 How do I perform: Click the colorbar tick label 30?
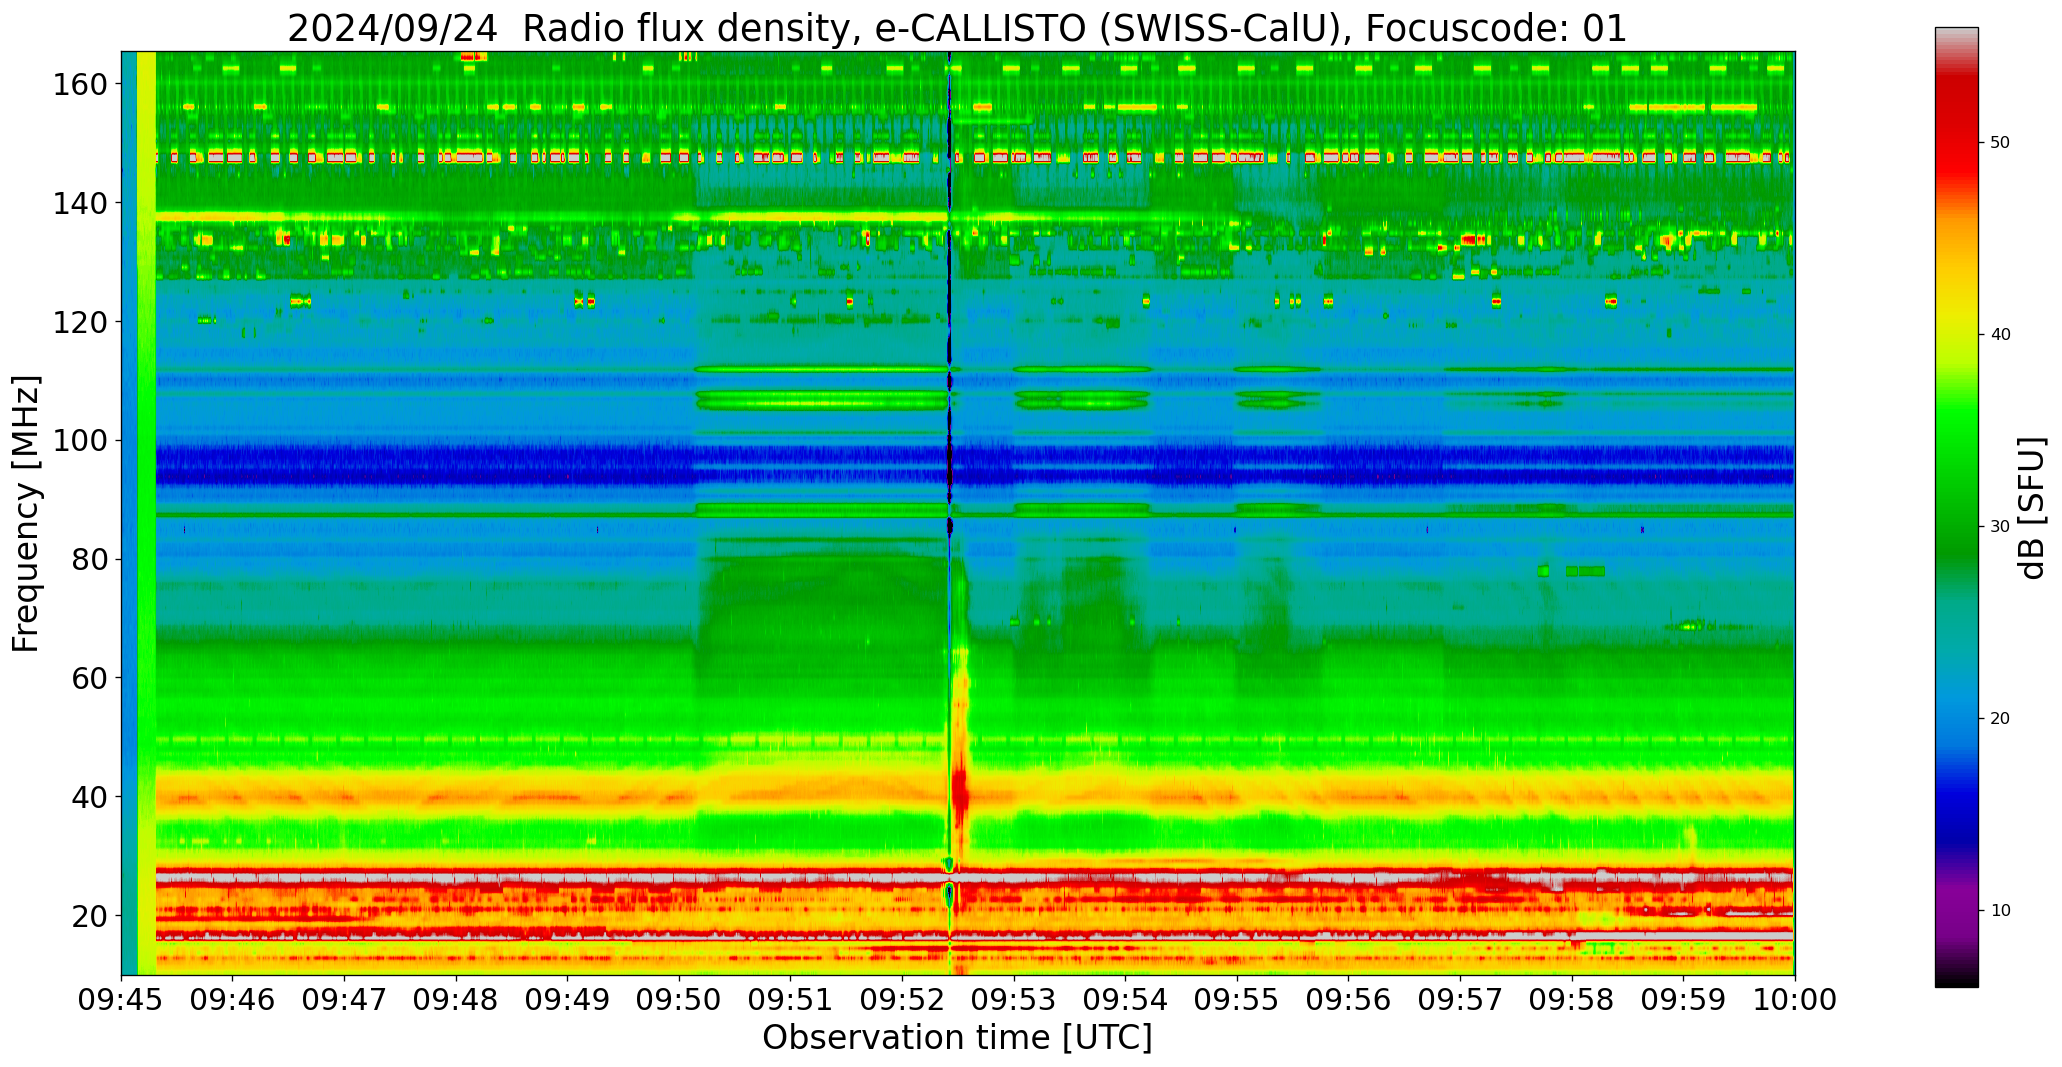click(x=2000, y=527)
